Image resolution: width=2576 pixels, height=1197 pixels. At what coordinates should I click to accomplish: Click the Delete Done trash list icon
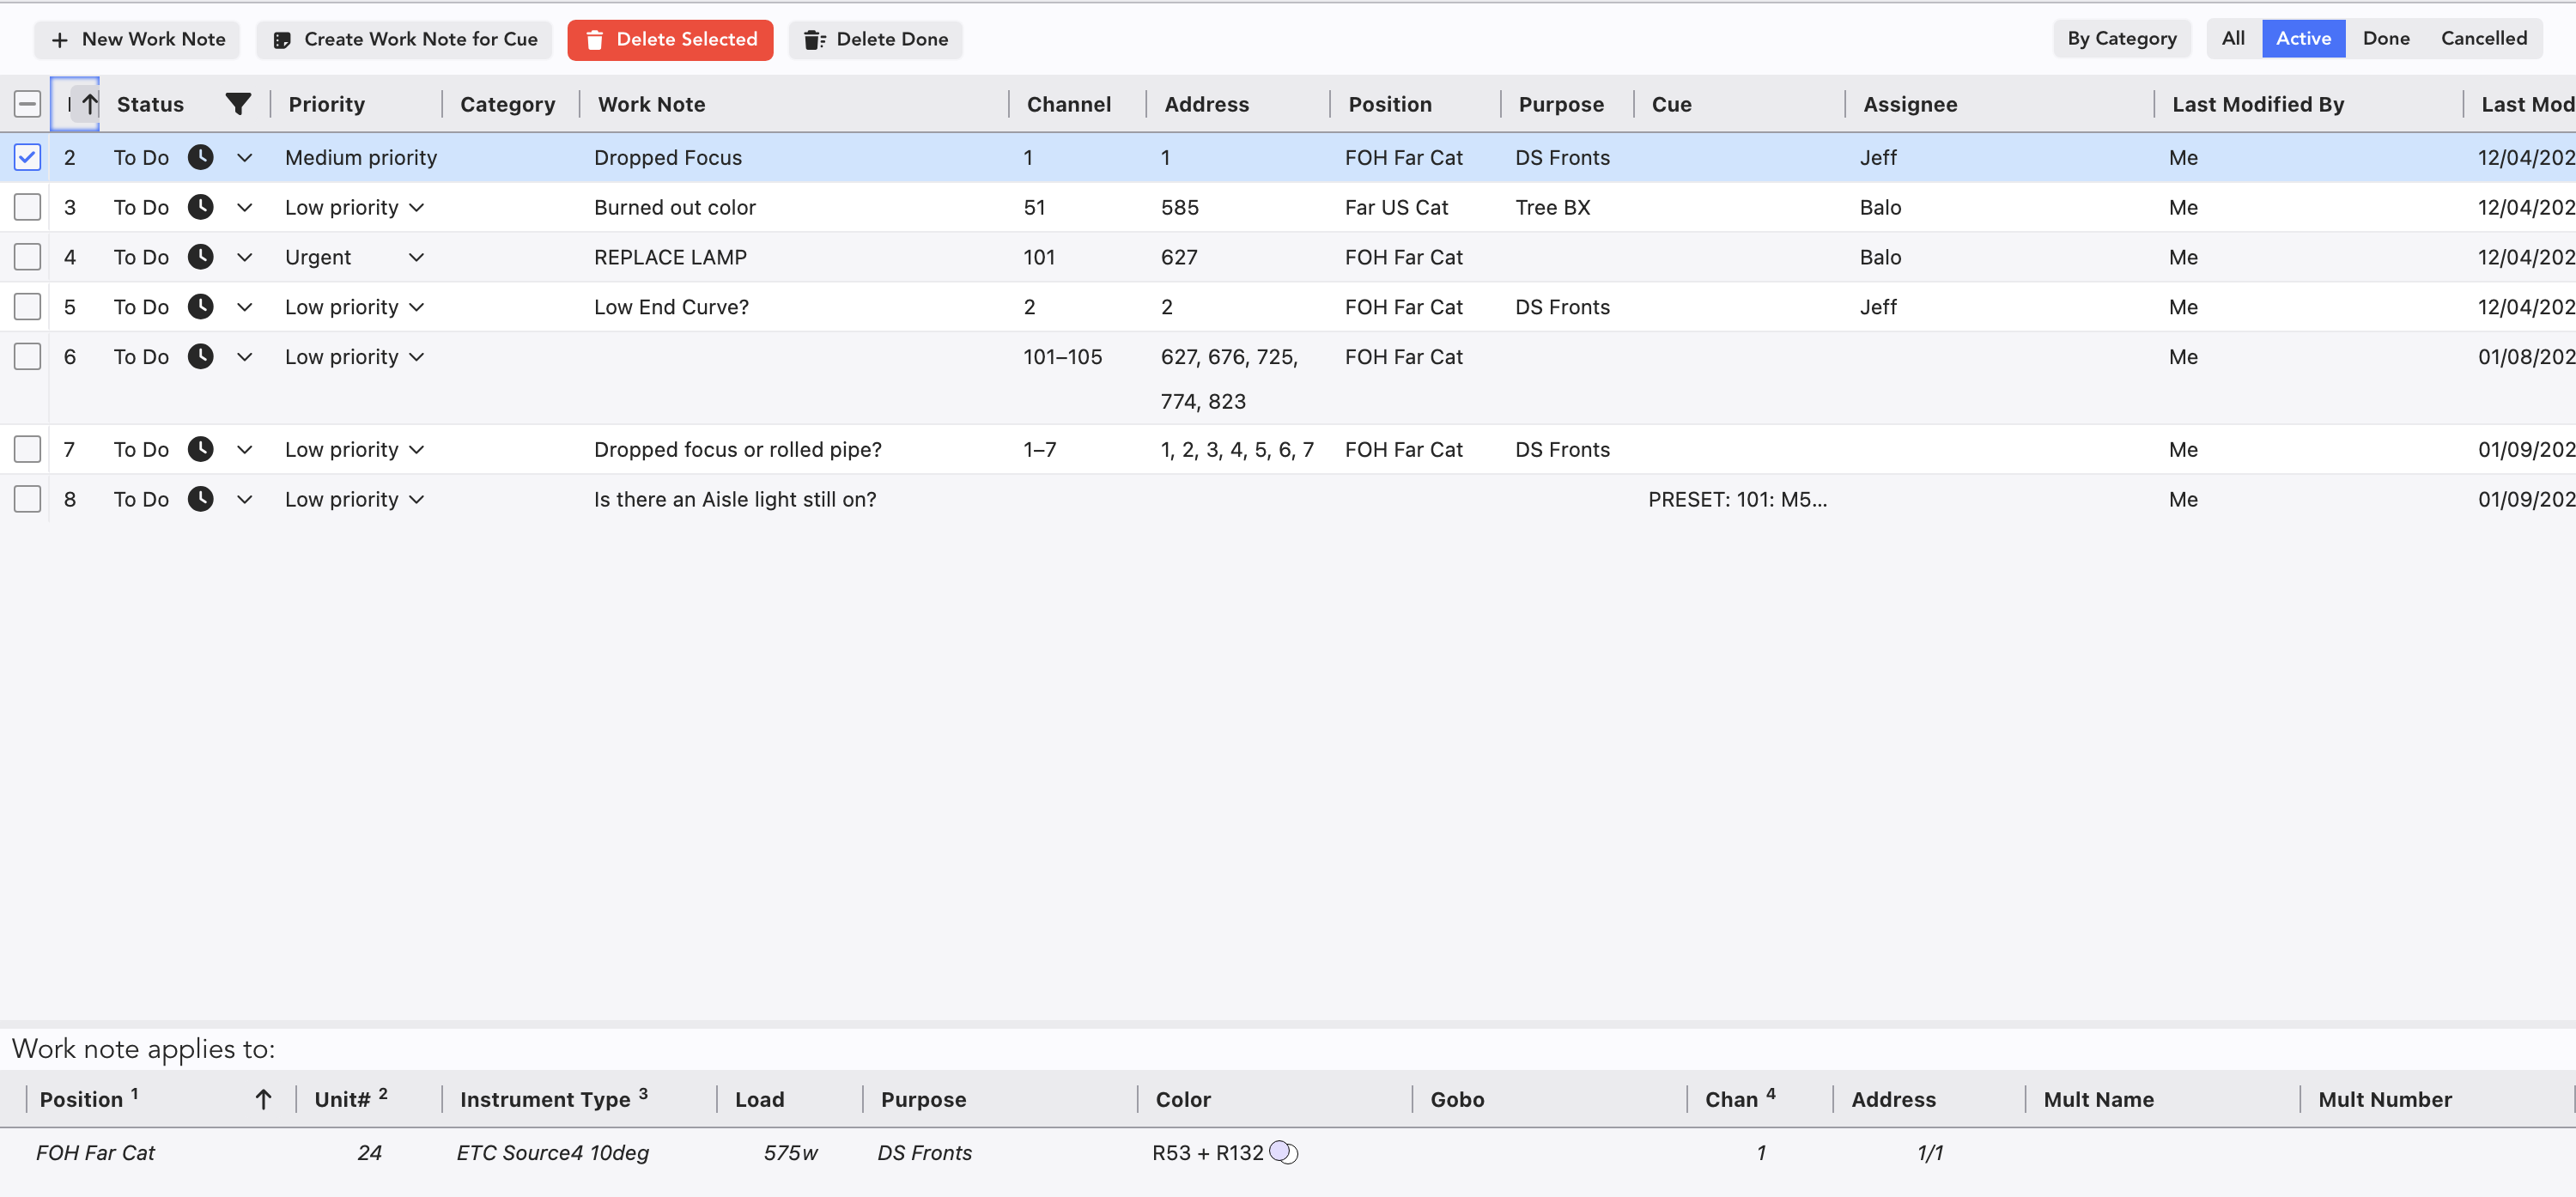pos(815,40)
